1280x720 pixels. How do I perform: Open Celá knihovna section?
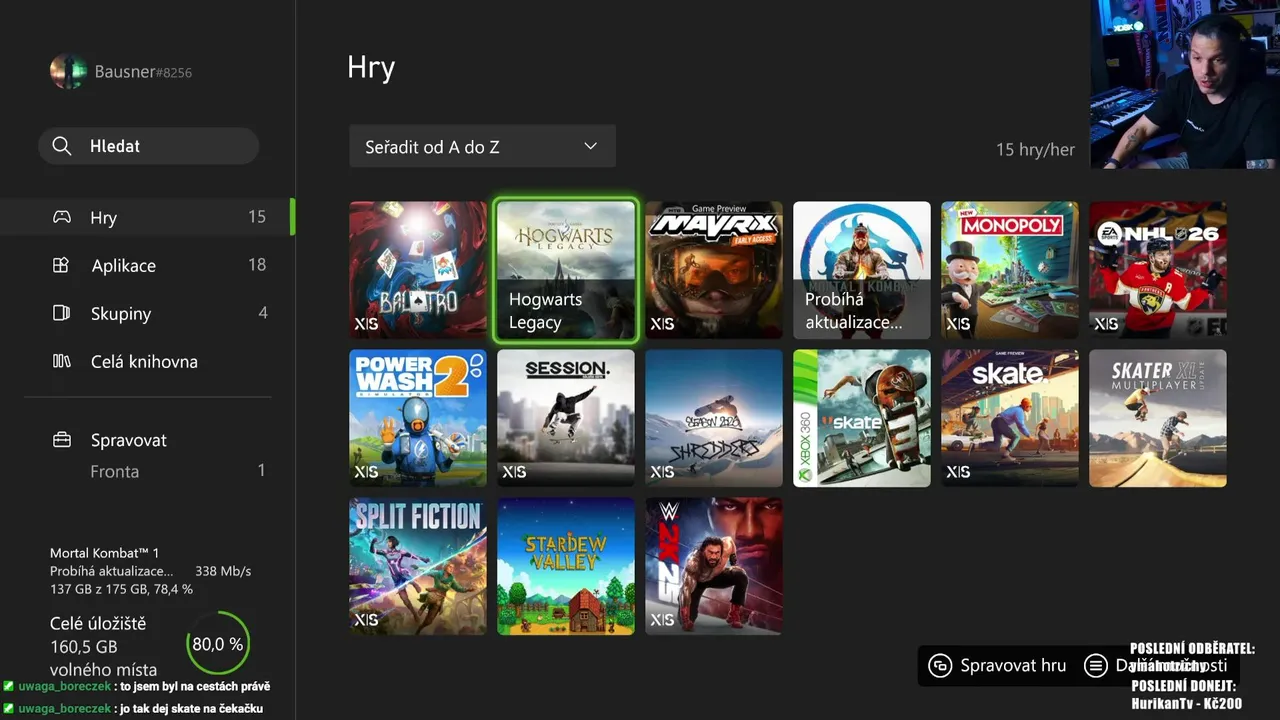click(x=148, y=361)
